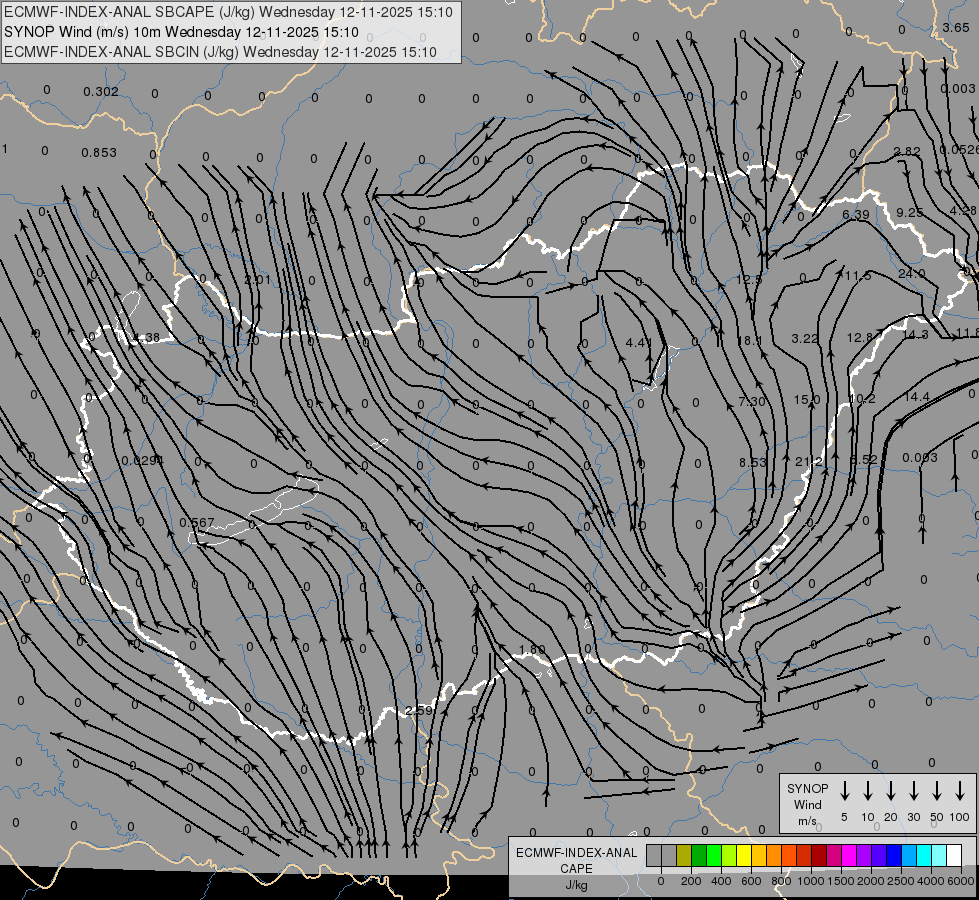The height and width of the screenshot is (900, 979).
Task: Click map value 2.59
Action: pos(418,711)
